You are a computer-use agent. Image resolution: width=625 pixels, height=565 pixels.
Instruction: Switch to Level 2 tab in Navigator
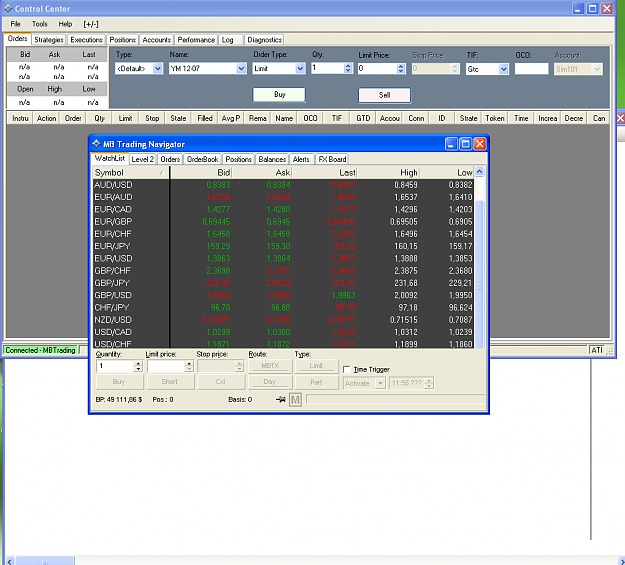pos(142,159)
